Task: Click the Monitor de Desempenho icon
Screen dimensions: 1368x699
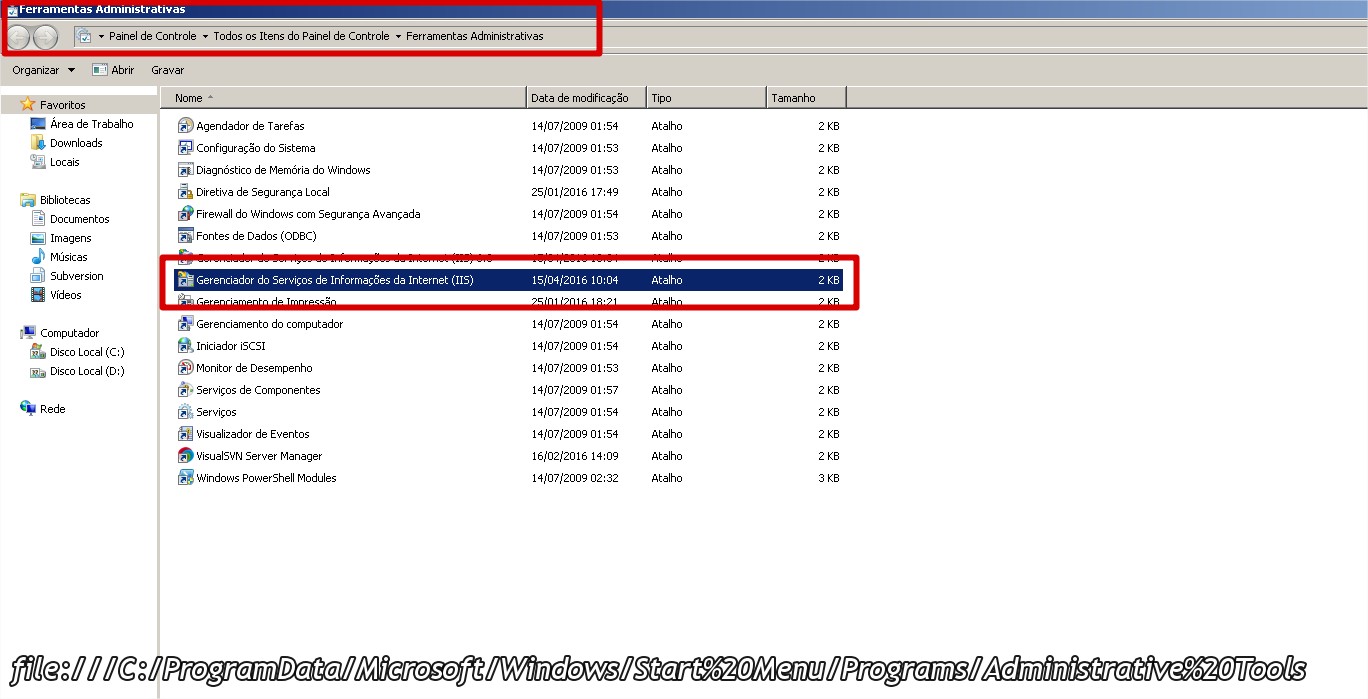Action: pyautogui.click(x=185, y=368)
